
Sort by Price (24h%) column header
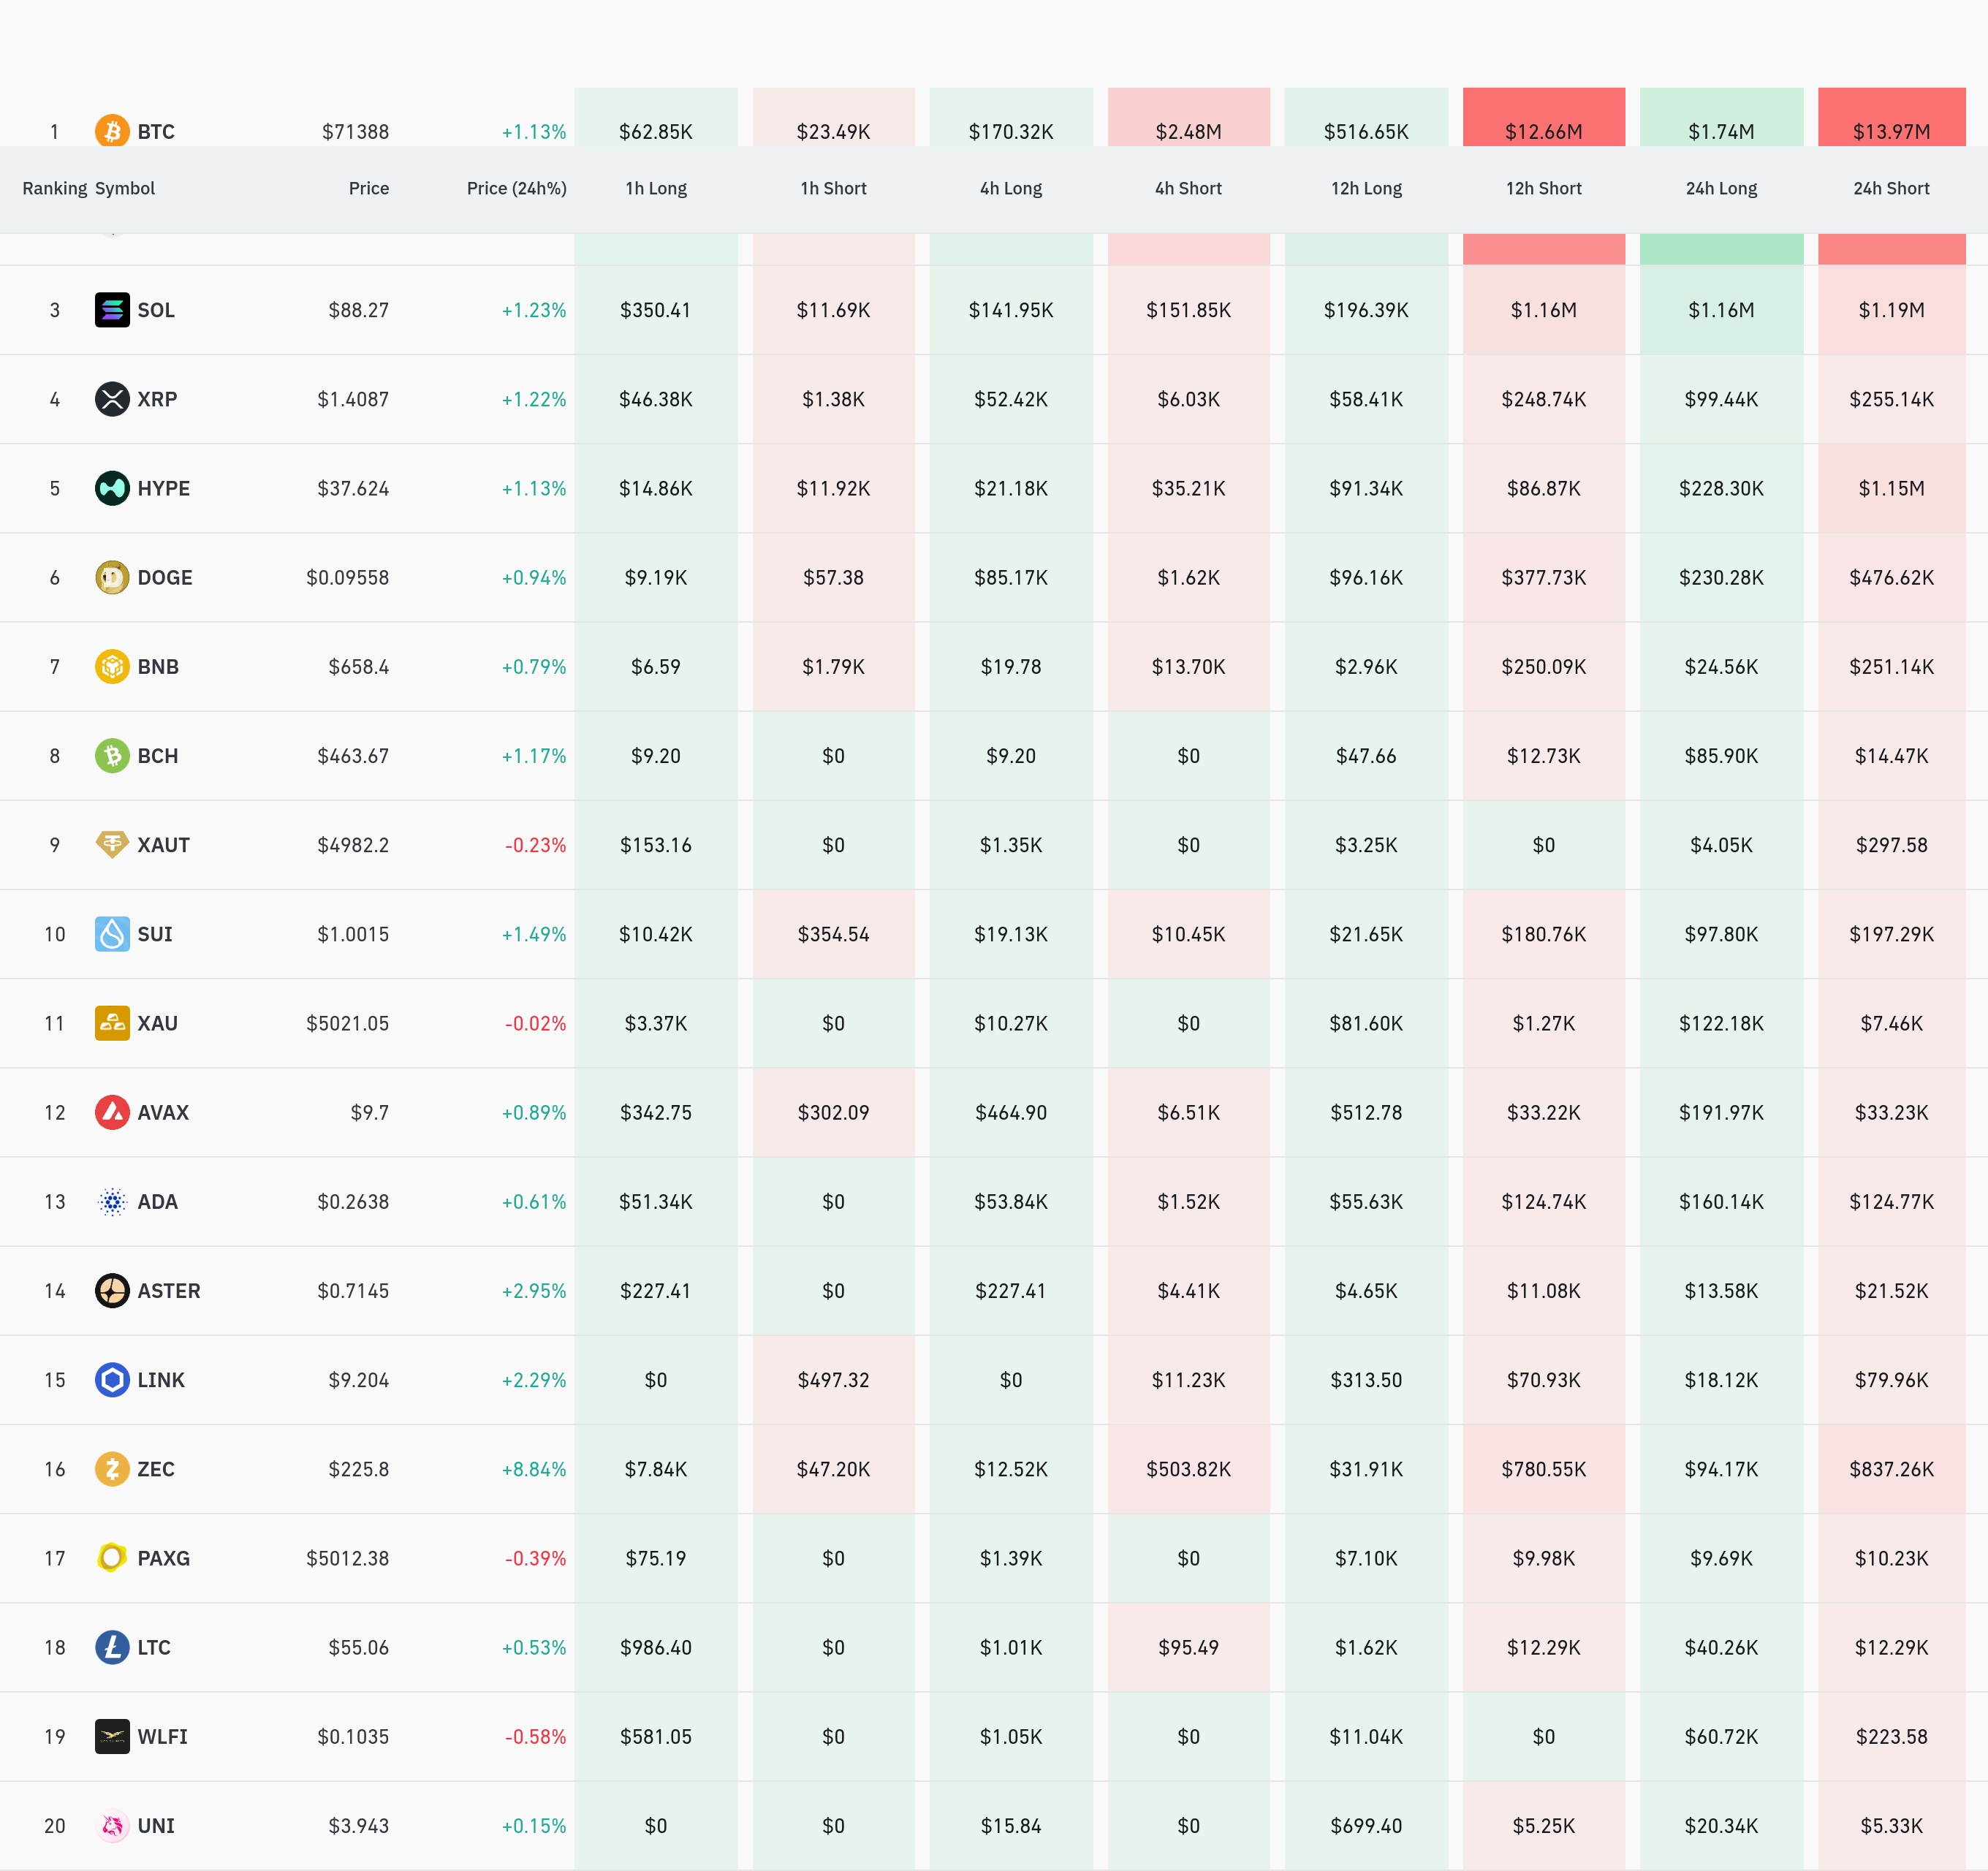click(x=516, y=188)
